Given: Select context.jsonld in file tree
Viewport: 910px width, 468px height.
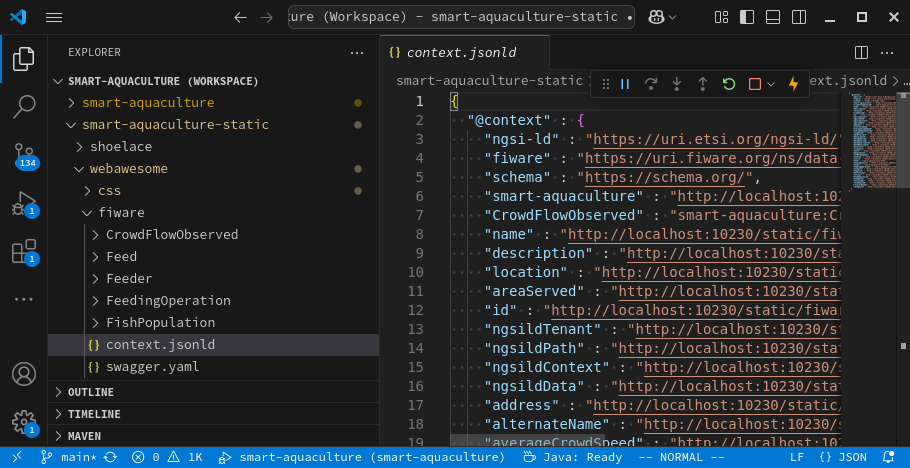Looking at the screenshot, I should click(214, 345).
